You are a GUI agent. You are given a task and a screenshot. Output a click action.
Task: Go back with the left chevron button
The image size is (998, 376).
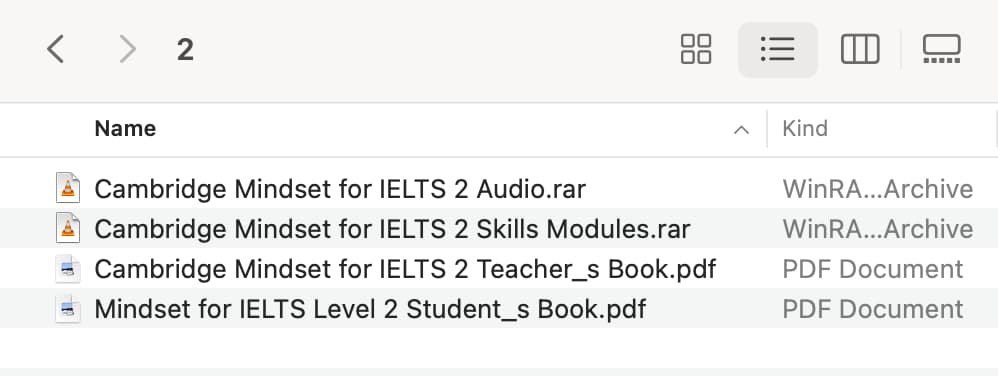pos(55,49)
